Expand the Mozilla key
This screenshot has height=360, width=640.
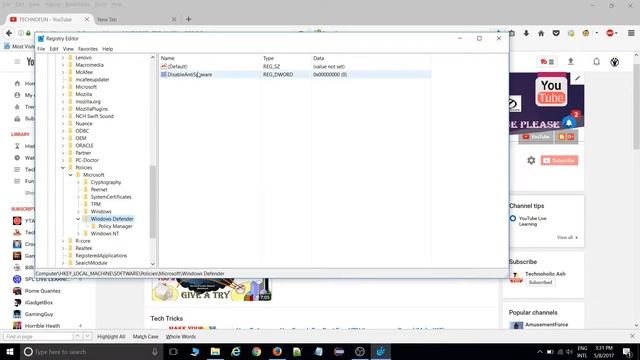pos(63,94)
